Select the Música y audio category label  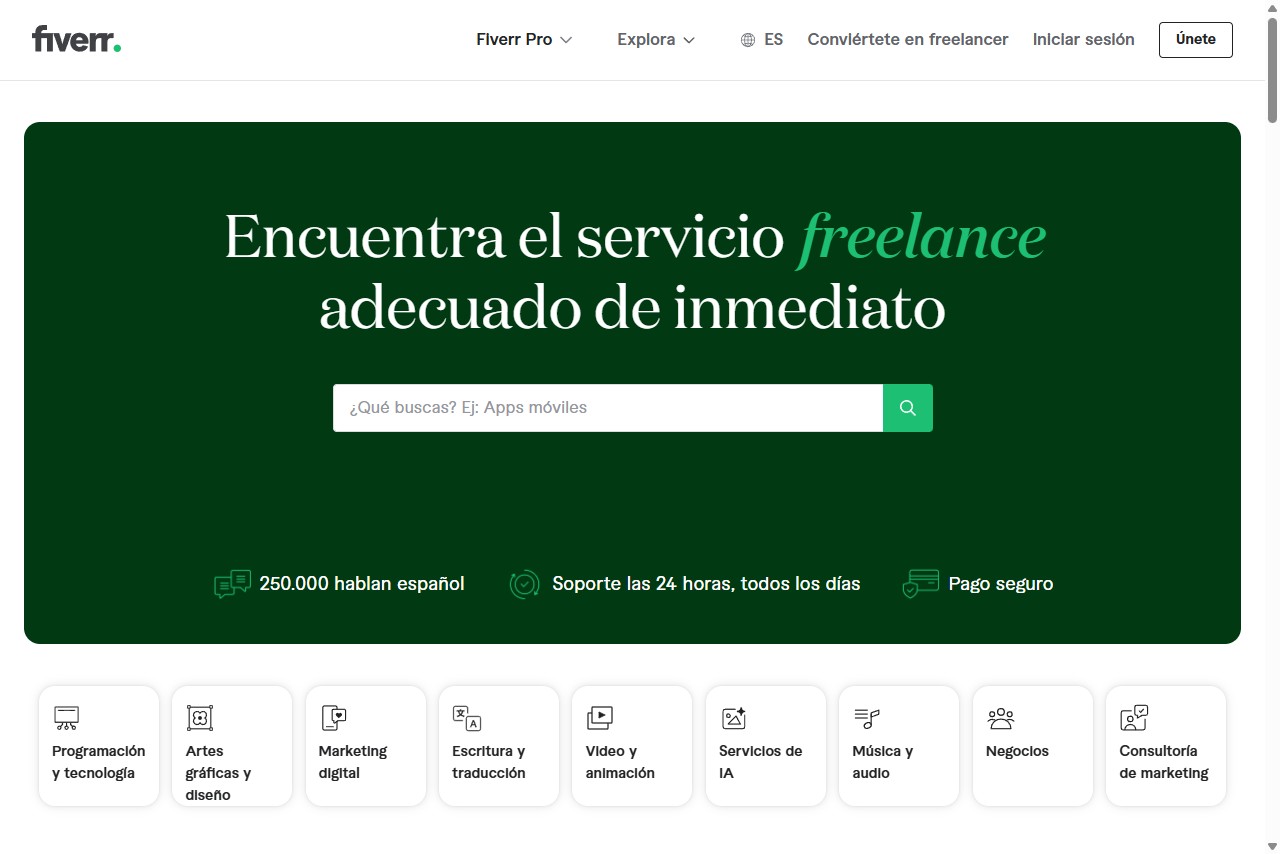(883, 762)
